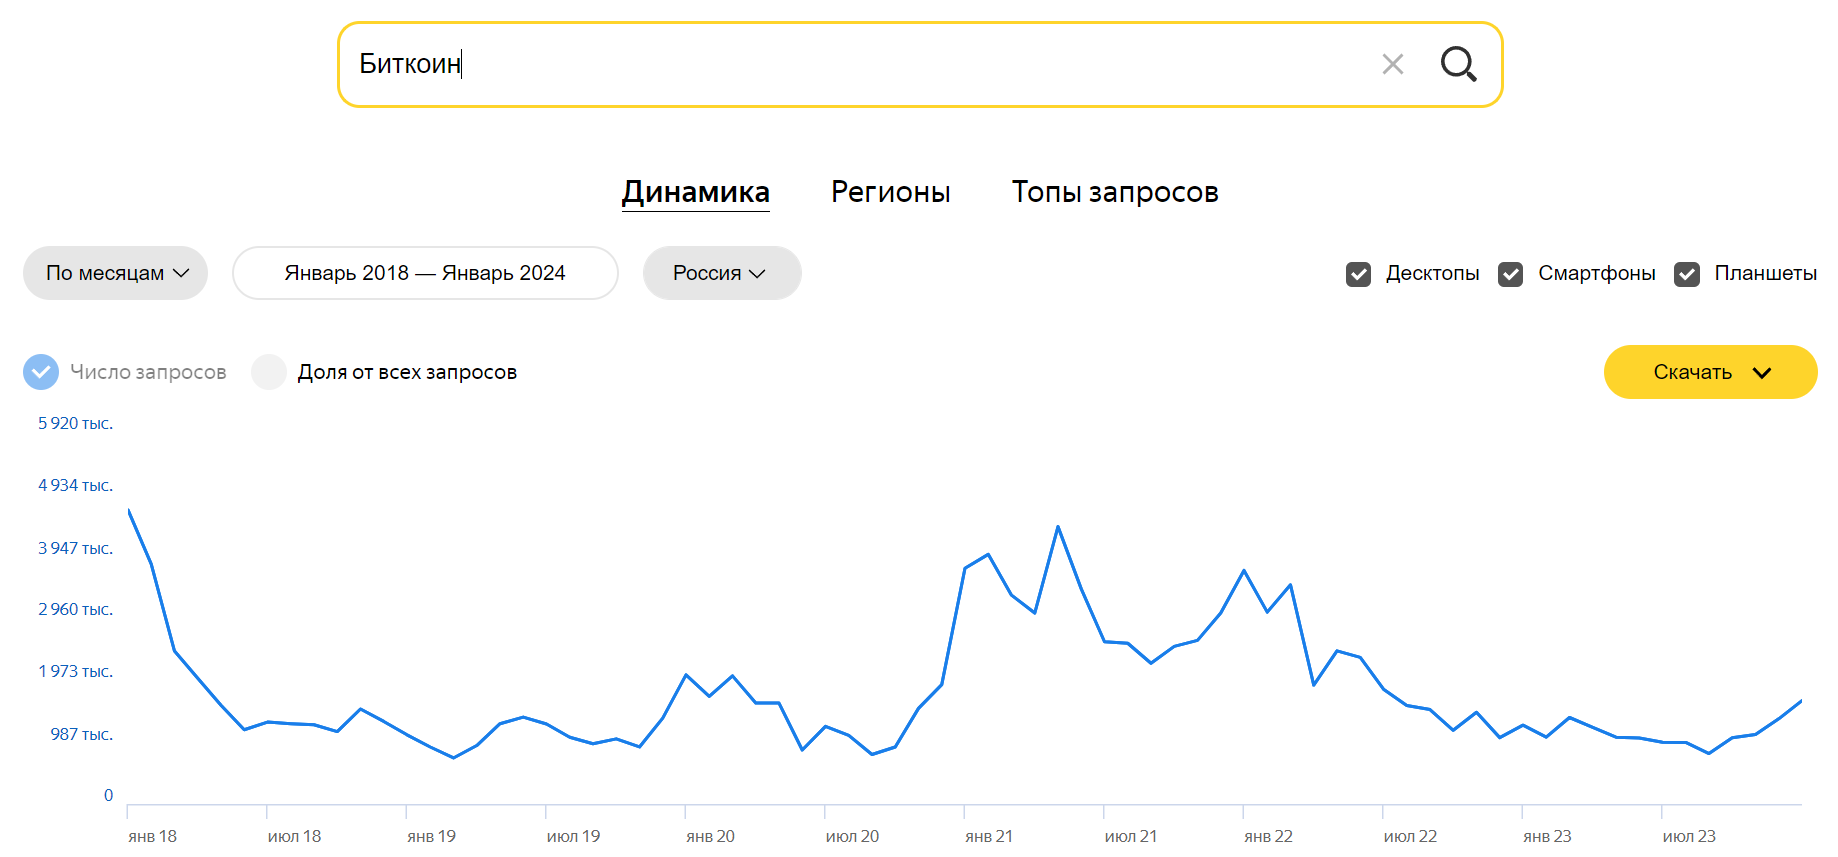Select the Динамика tab
The image size is (1838, 857).
click(696, 192)
